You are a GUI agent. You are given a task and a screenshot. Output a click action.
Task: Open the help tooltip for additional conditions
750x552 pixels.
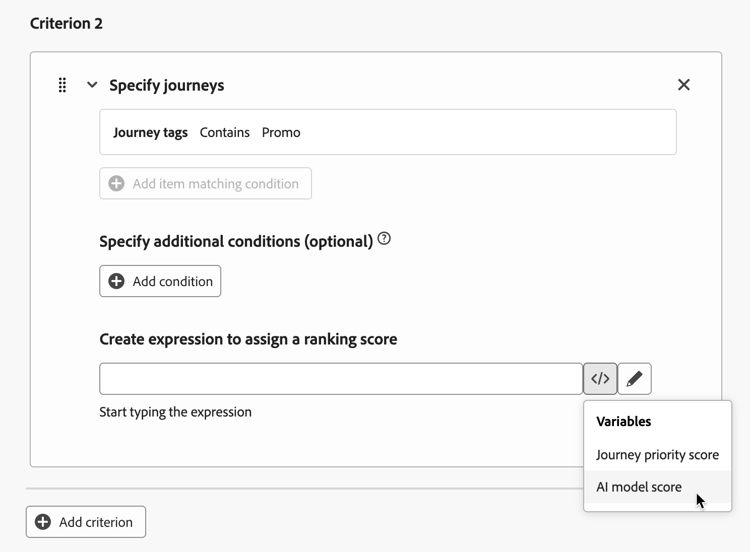[x=384, y=239]
